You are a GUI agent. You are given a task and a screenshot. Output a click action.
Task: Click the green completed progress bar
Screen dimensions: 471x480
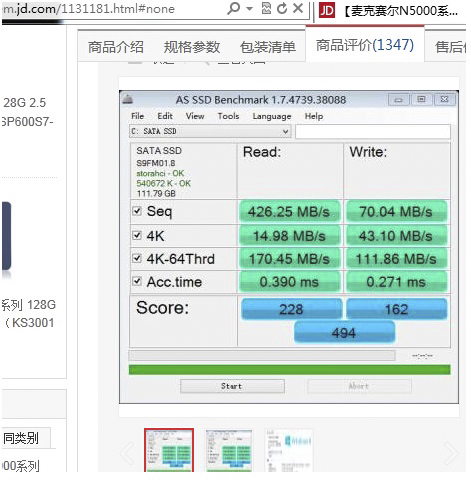[x=289, y=369]
